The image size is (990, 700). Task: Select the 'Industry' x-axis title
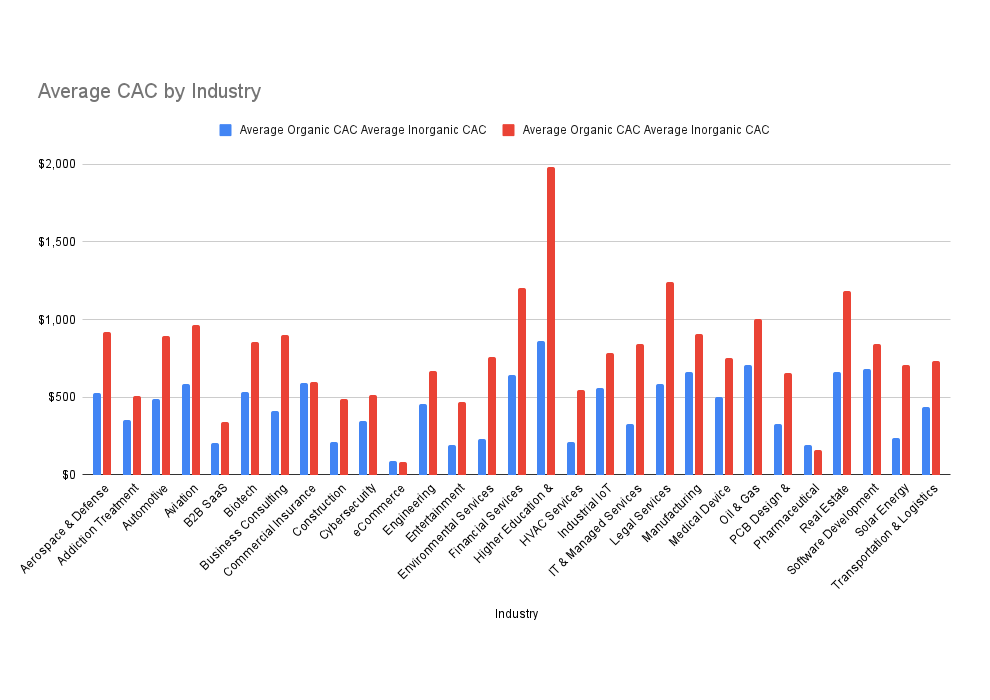pos(516,614)
